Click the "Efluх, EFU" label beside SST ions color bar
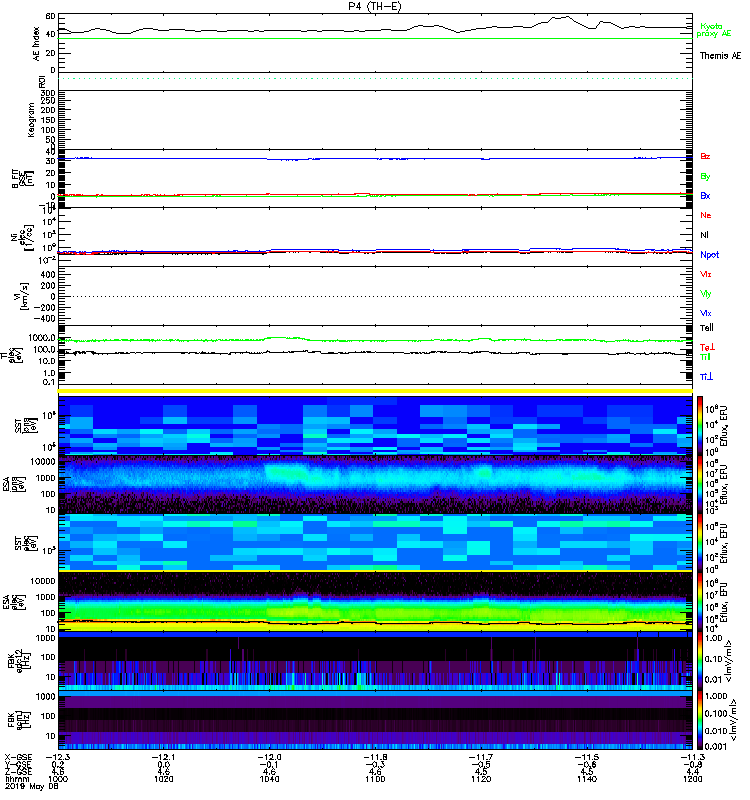 click(x=724, y=426)
